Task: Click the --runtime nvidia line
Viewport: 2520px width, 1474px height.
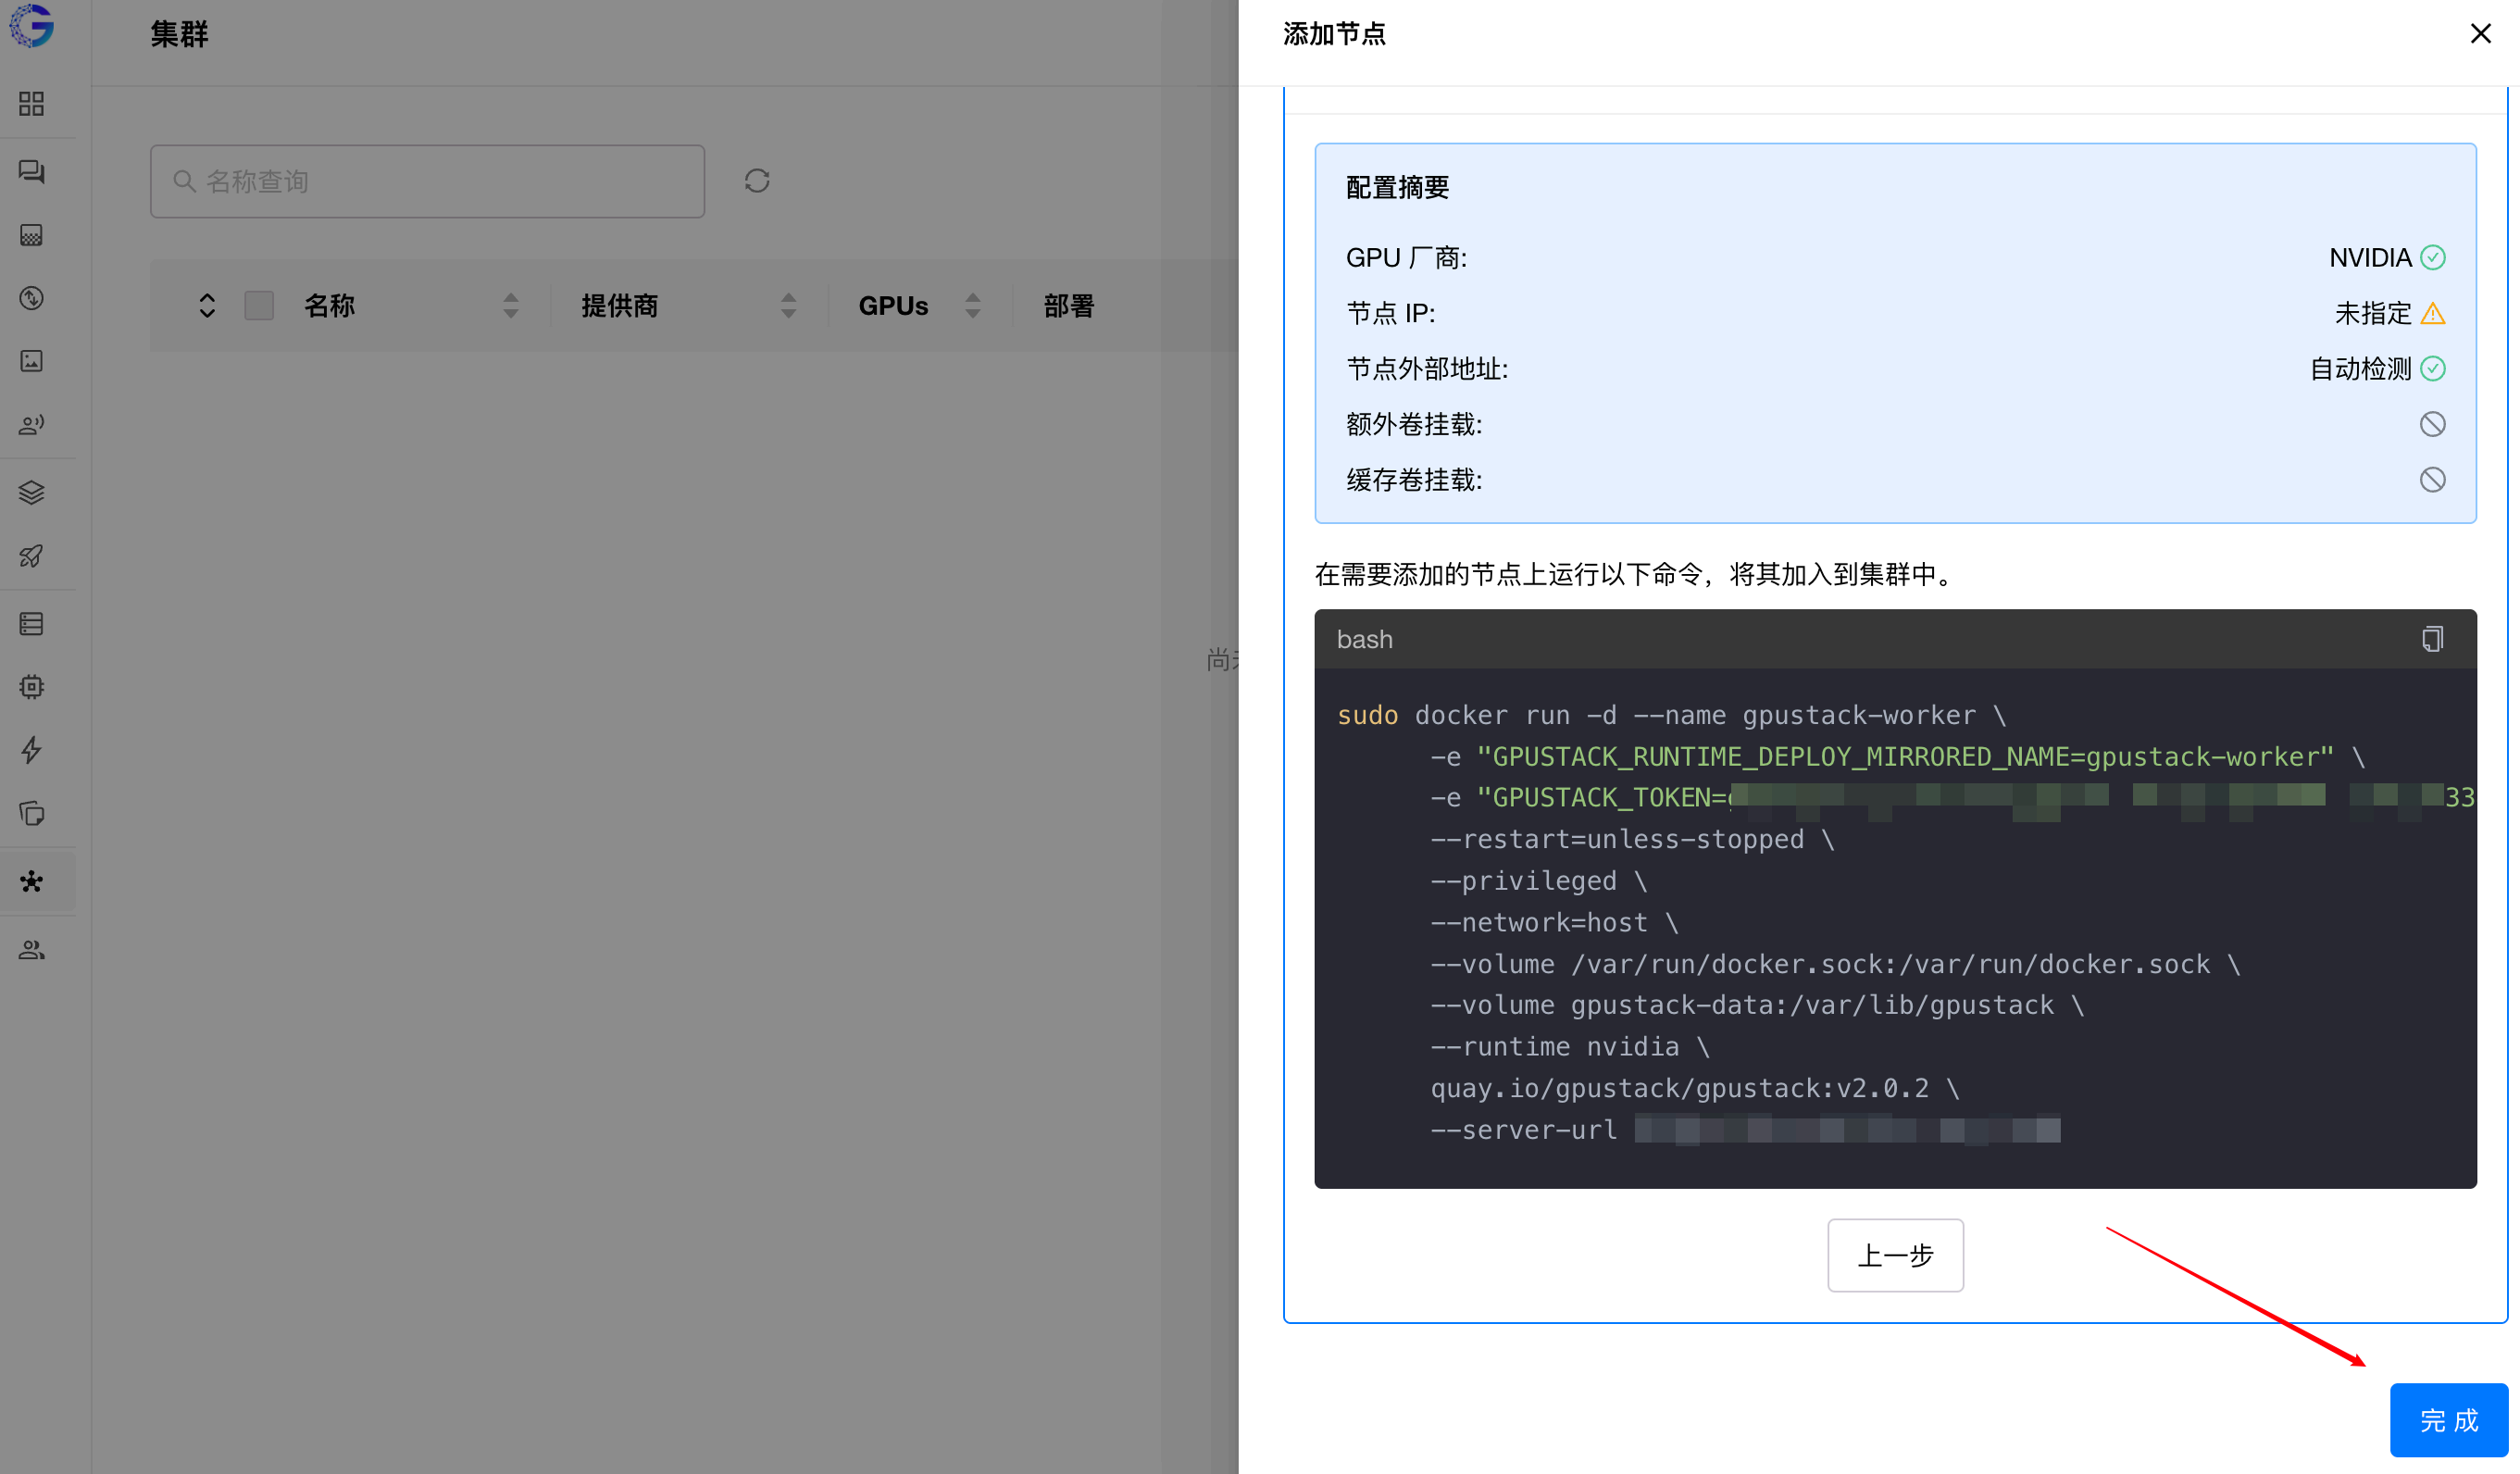Action: [x=1571, y=1047]
